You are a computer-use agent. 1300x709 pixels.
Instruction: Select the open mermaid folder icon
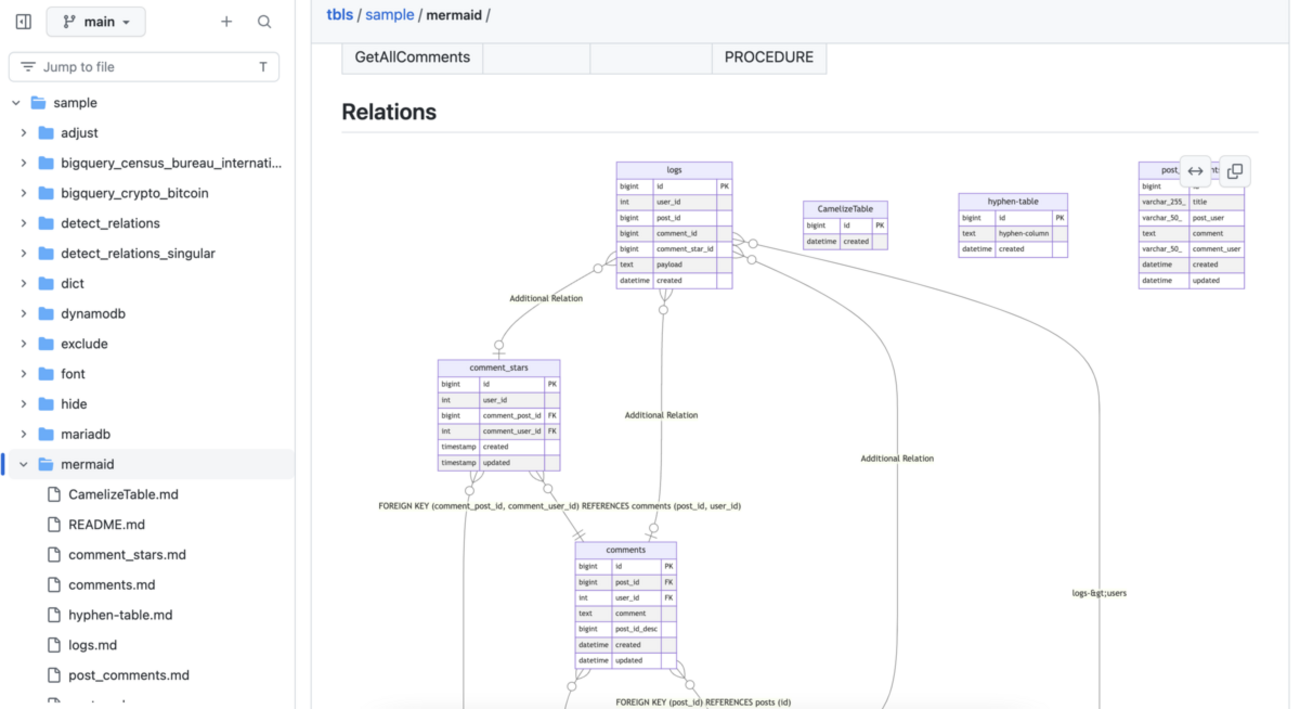pos(46,464)
